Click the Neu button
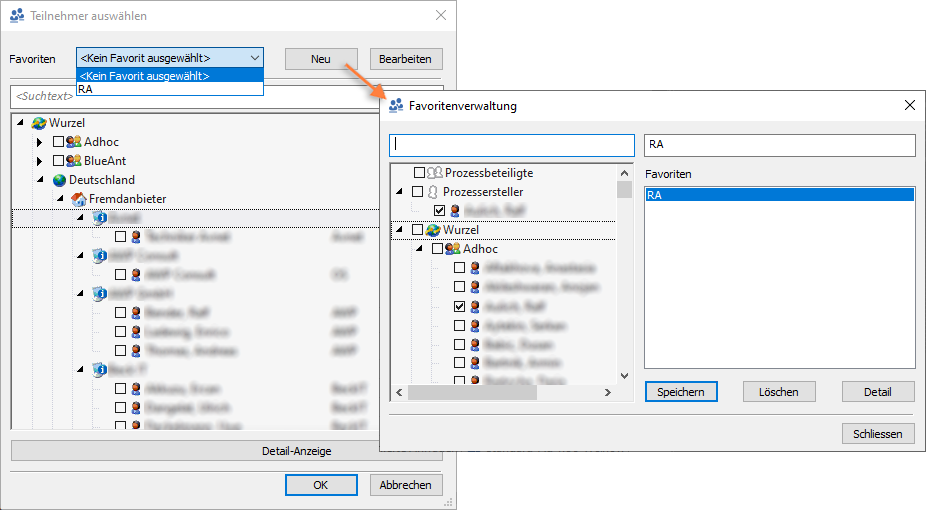 pos(321,59)
